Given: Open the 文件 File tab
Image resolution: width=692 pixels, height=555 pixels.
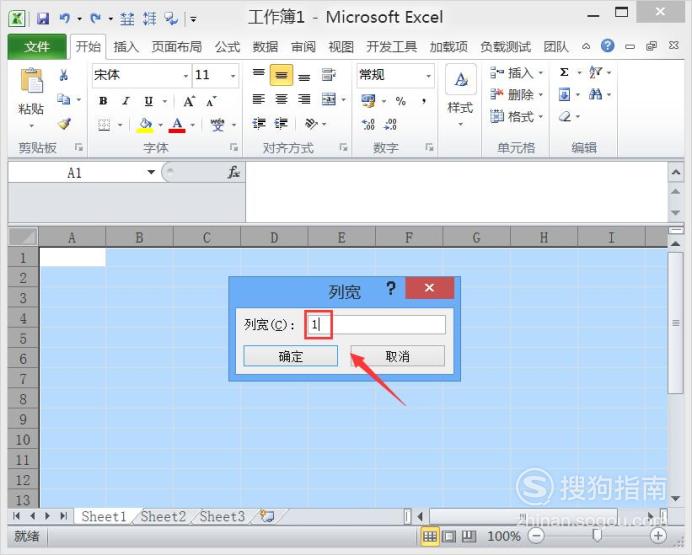Looking at the screenshot, I should tap(37, 46).
